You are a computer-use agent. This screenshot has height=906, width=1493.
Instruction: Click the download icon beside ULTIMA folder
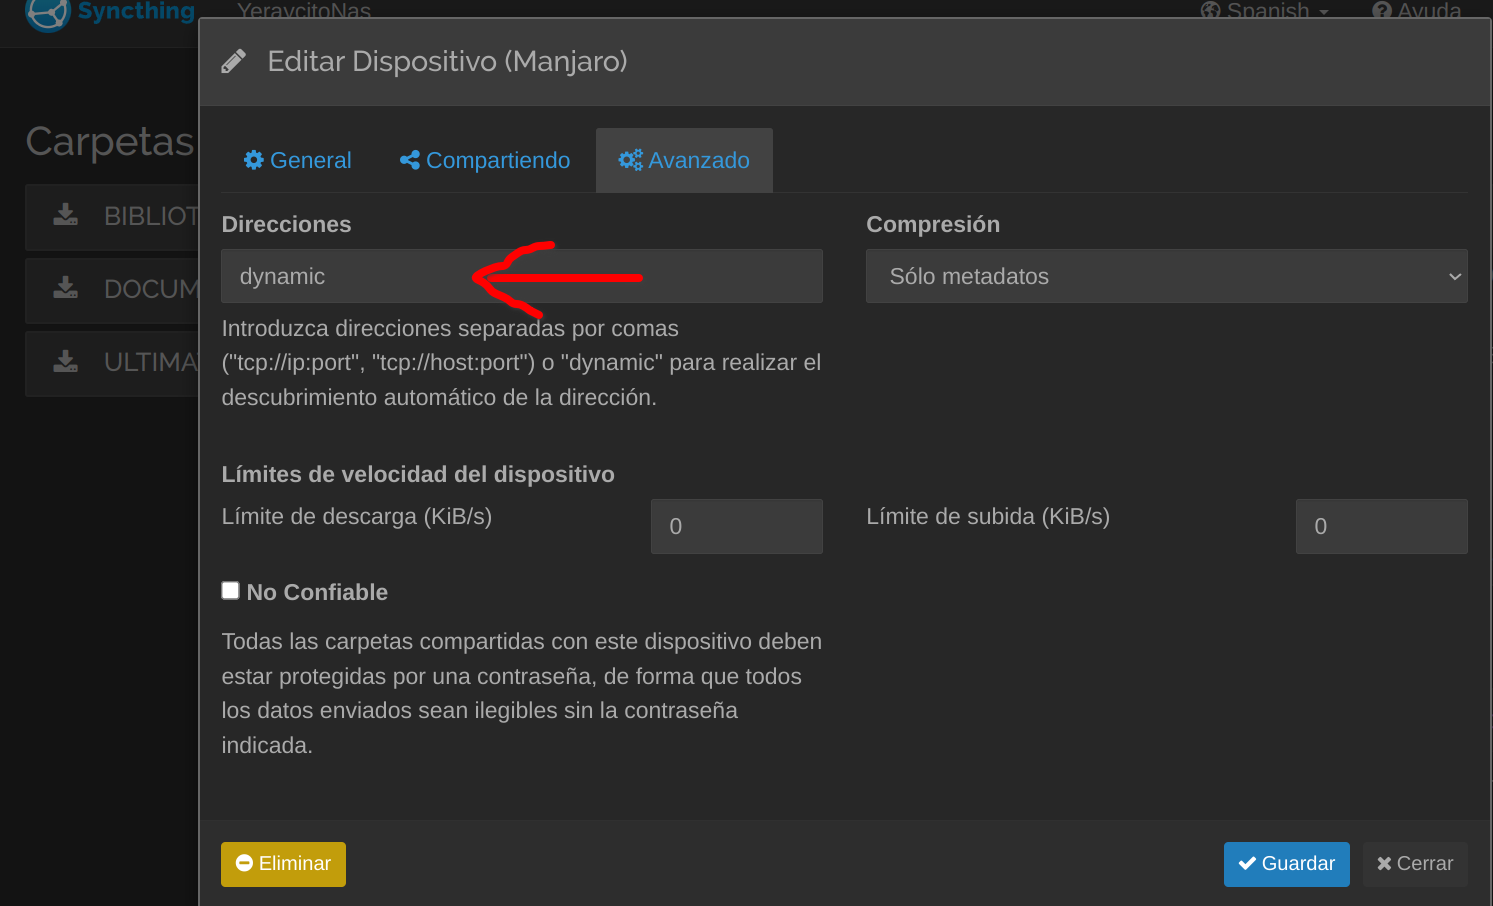[x=66, y=361]
